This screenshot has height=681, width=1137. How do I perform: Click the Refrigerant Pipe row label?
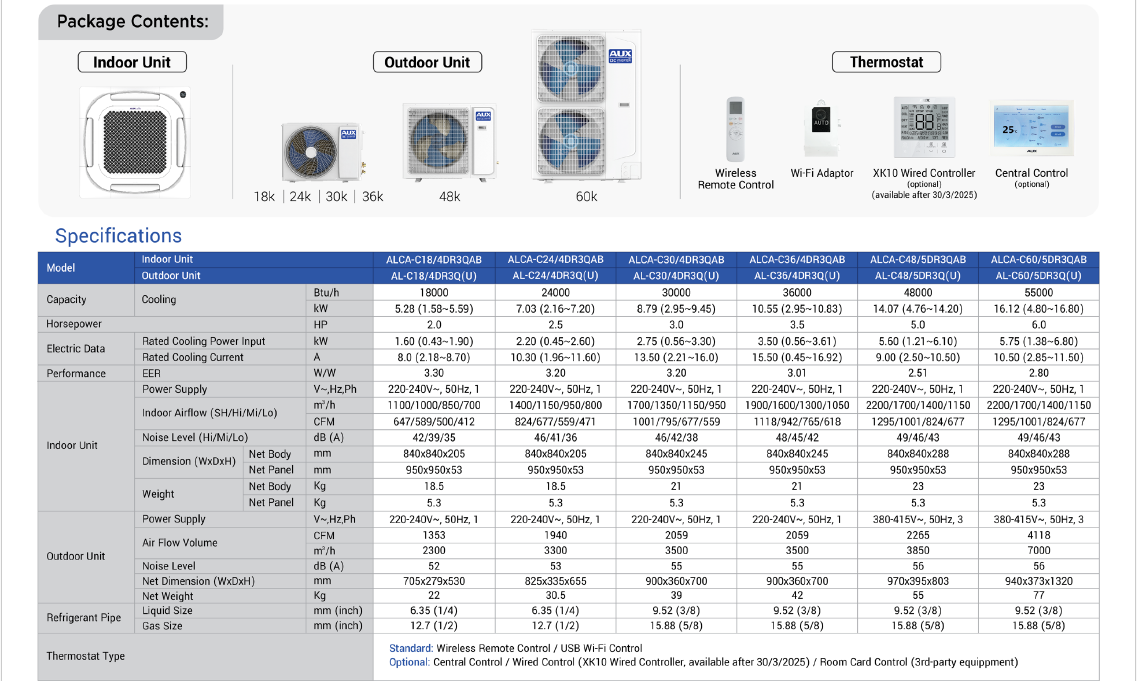coord(82,618)
